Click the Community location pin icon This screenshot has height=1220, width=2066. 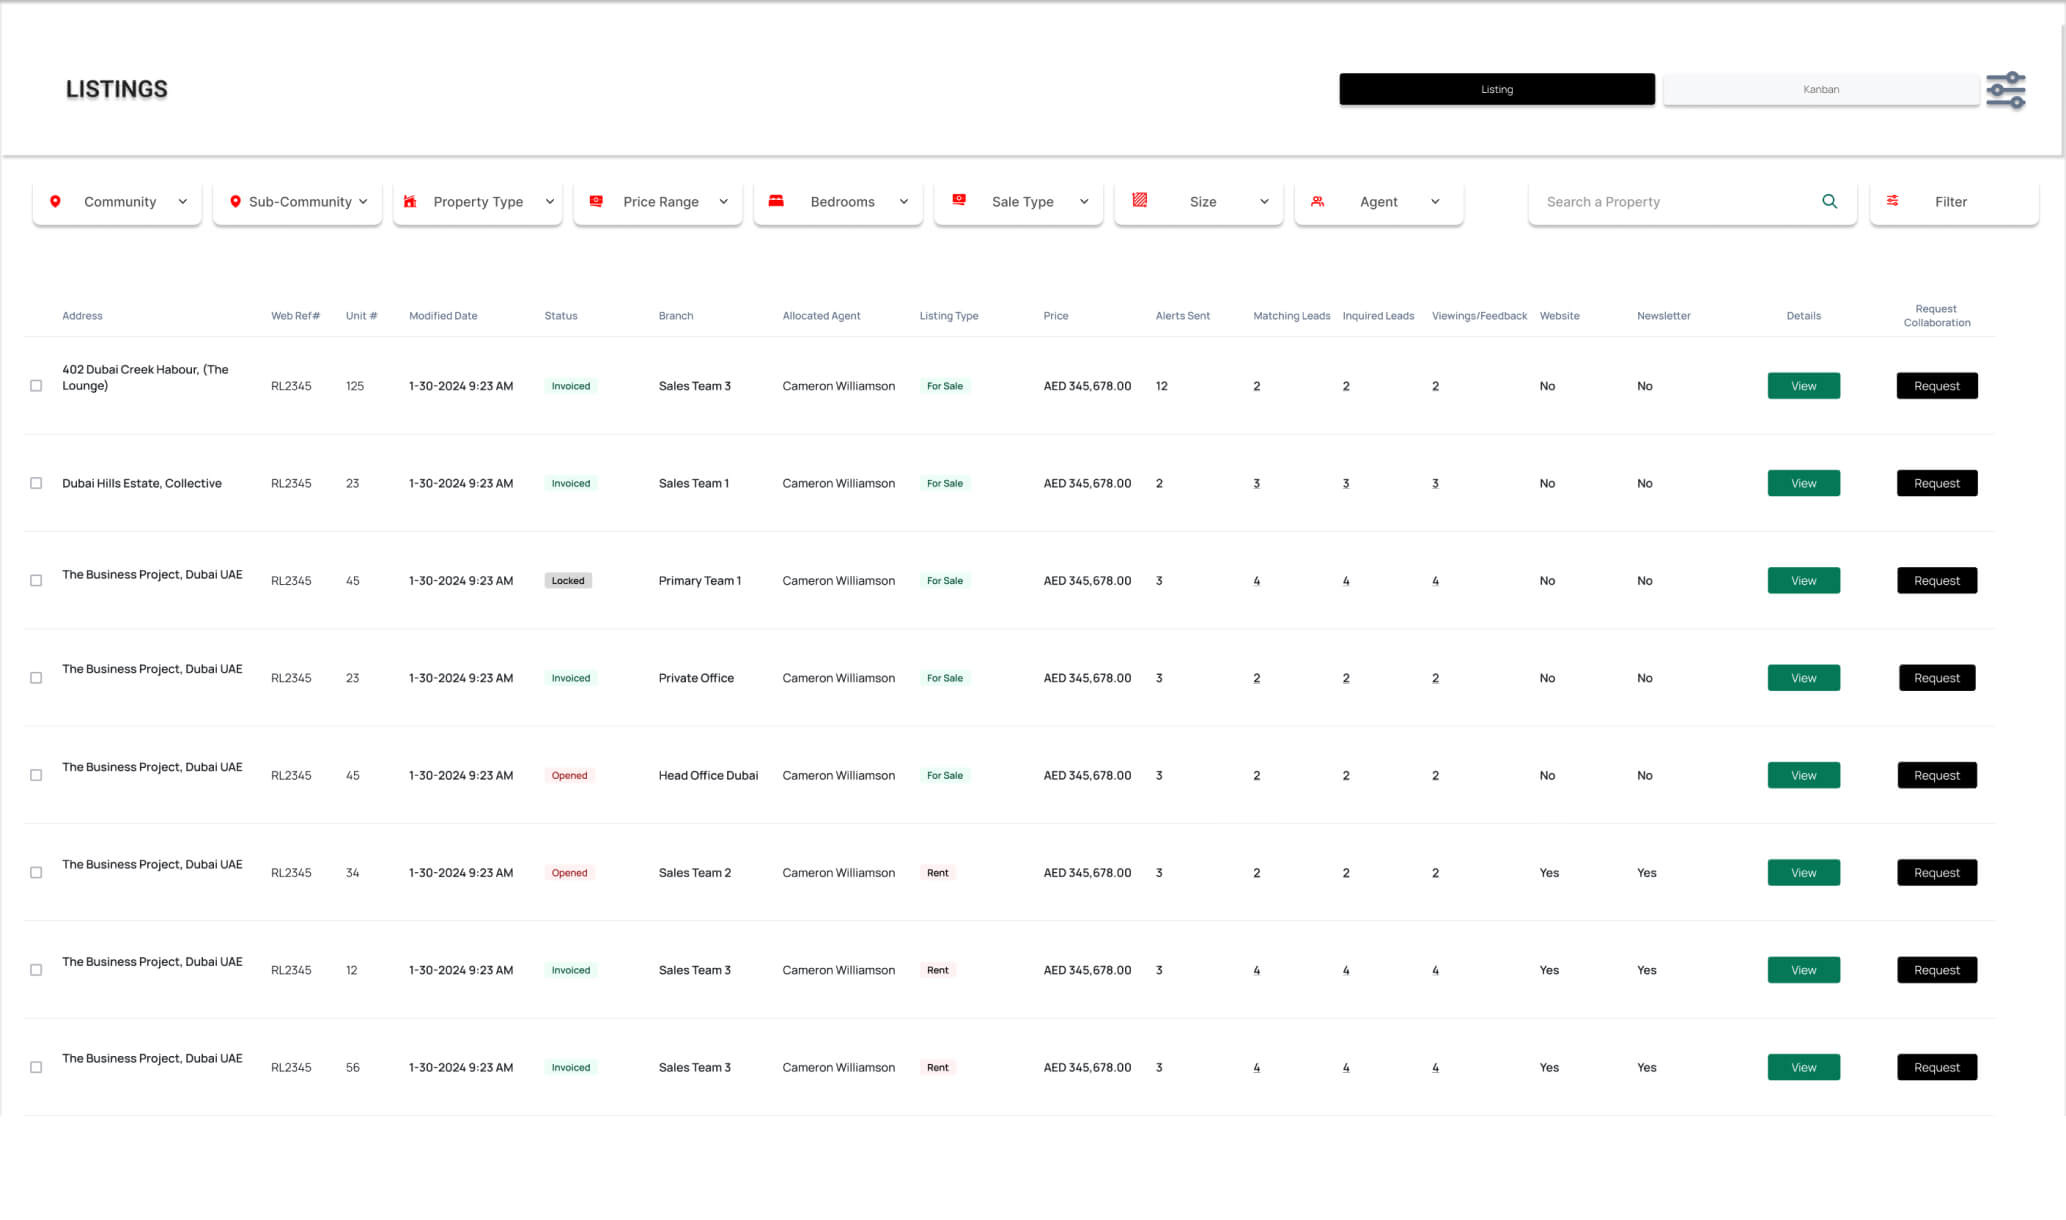56,201
